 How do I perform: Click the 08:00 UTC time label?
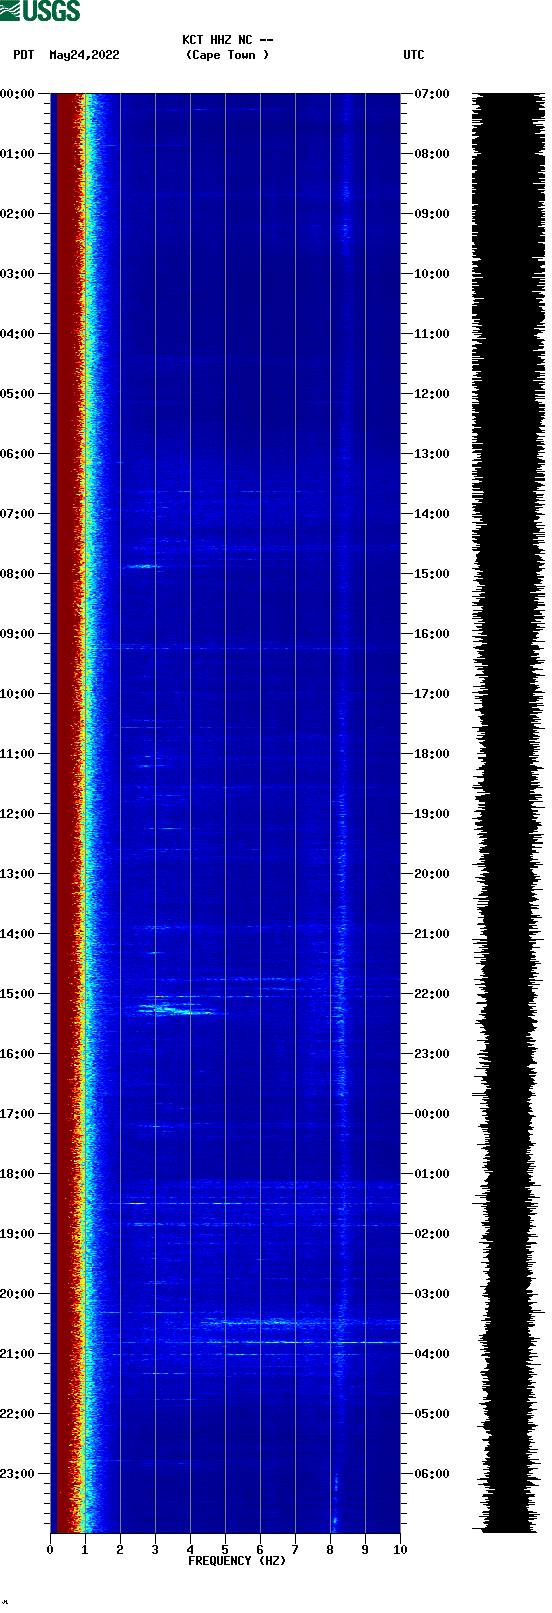click(432, 154)
